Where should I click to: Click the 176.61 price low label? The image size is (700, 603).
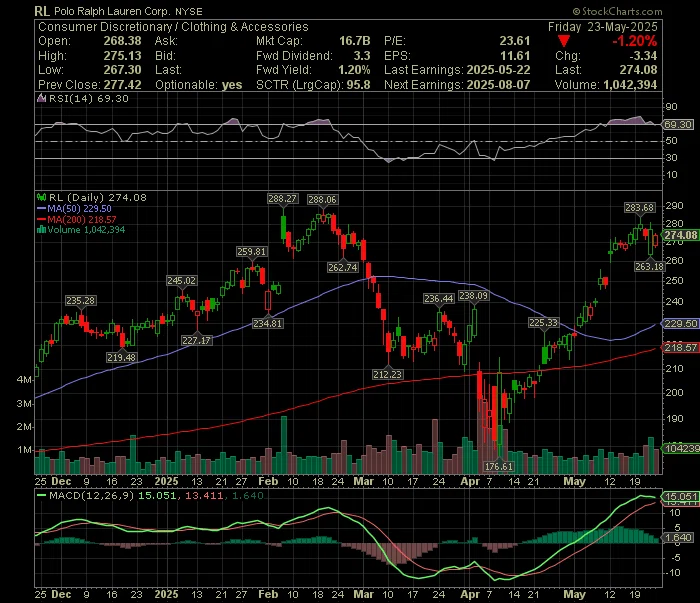[x=499, y=466]
